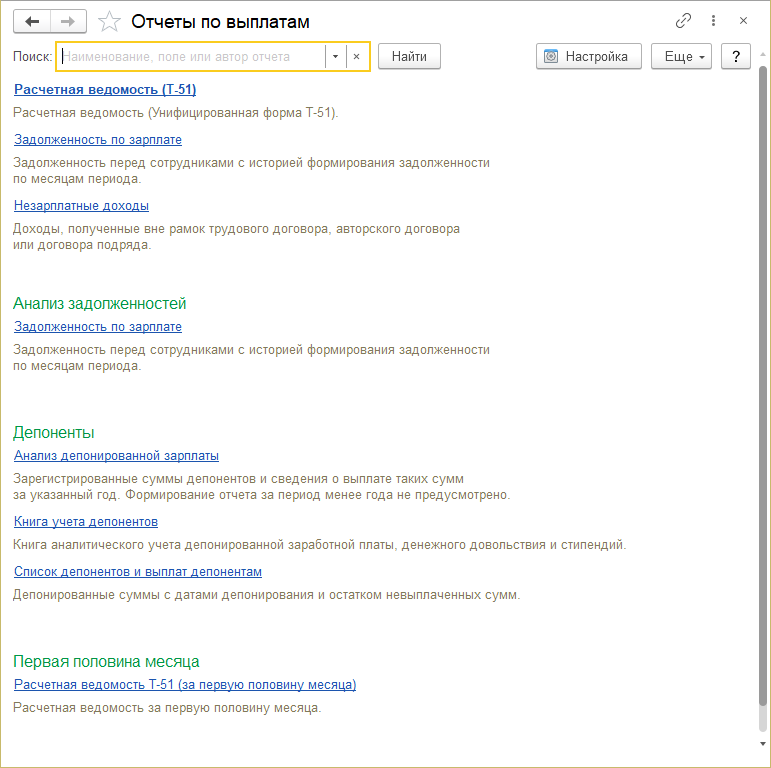Open the Книга учета депонентов link
771x768 pixels.
[x=86, y=522]
